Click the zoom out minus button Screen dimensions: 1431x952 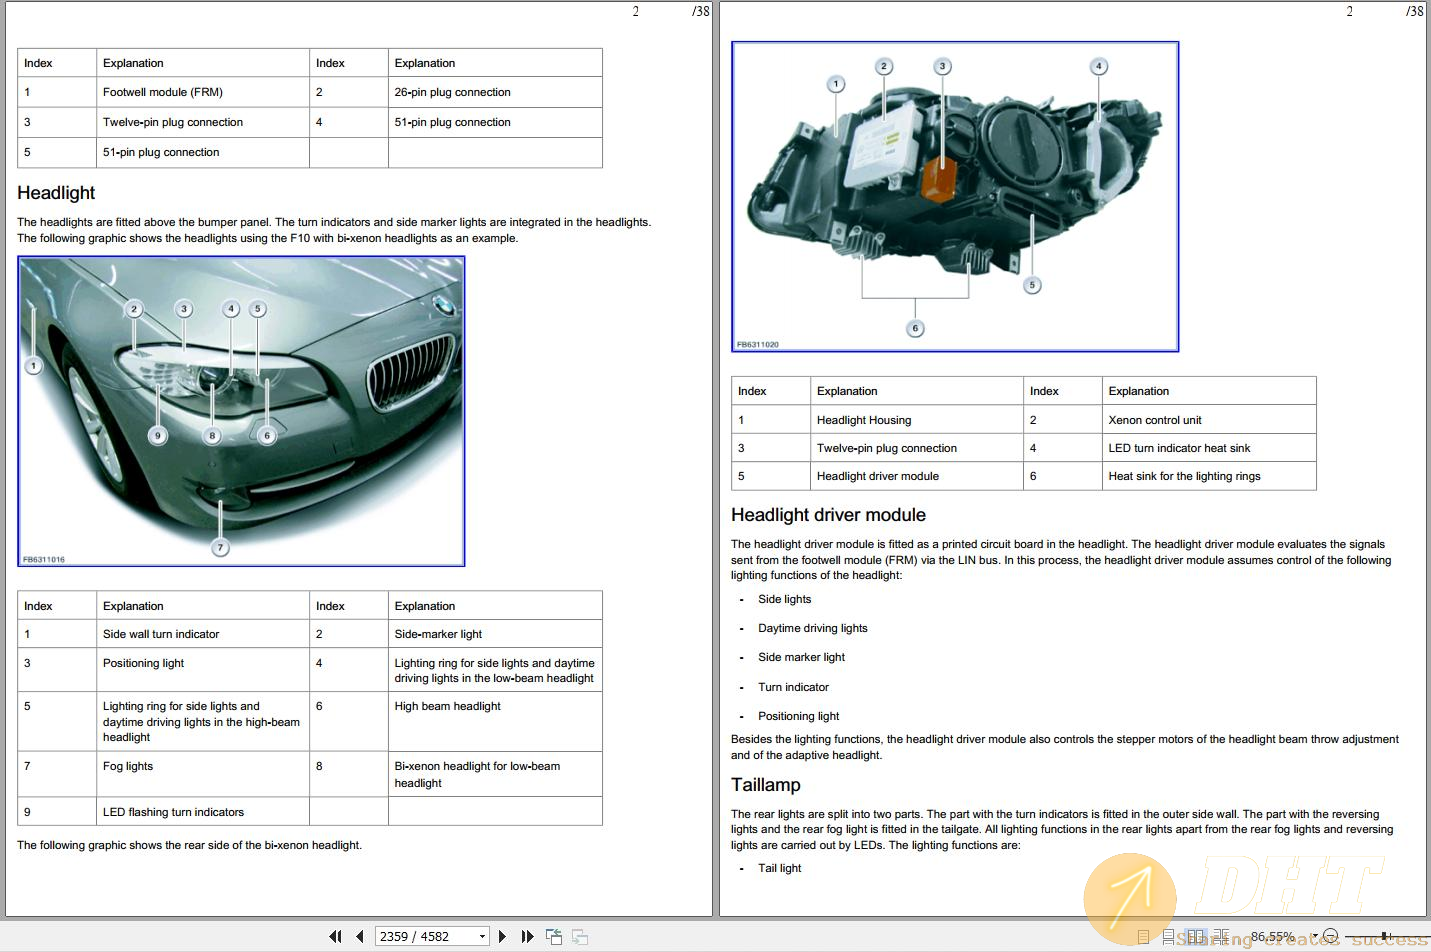1330,936
